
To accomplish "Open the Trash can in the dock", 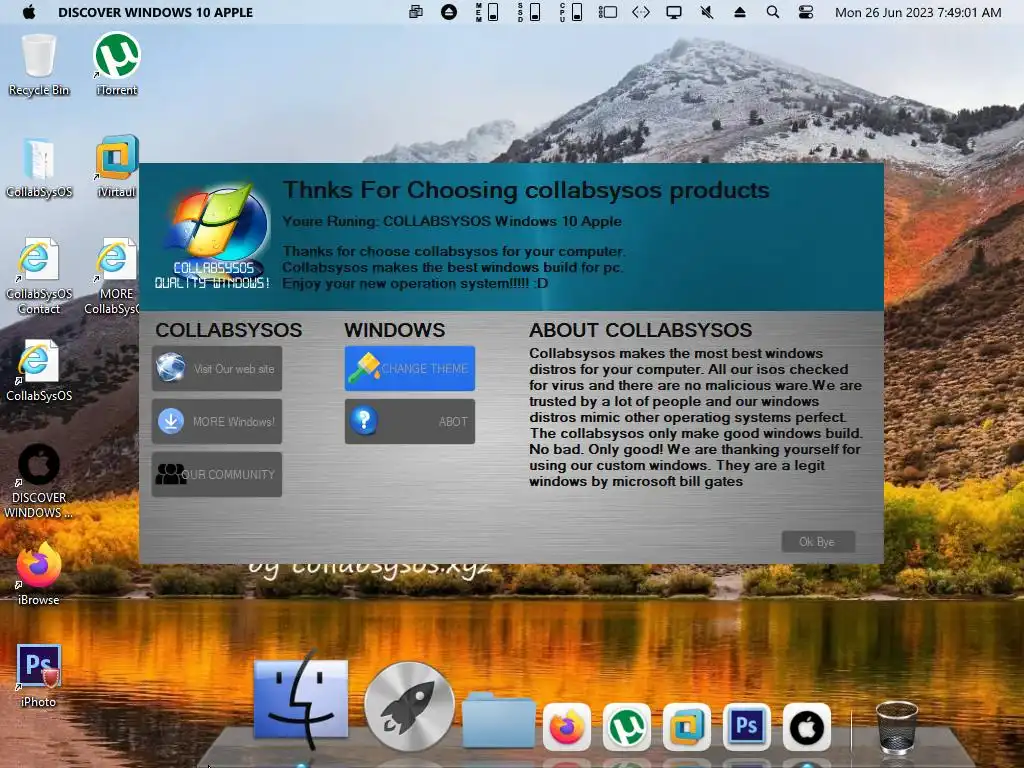I will coord(897,726).
